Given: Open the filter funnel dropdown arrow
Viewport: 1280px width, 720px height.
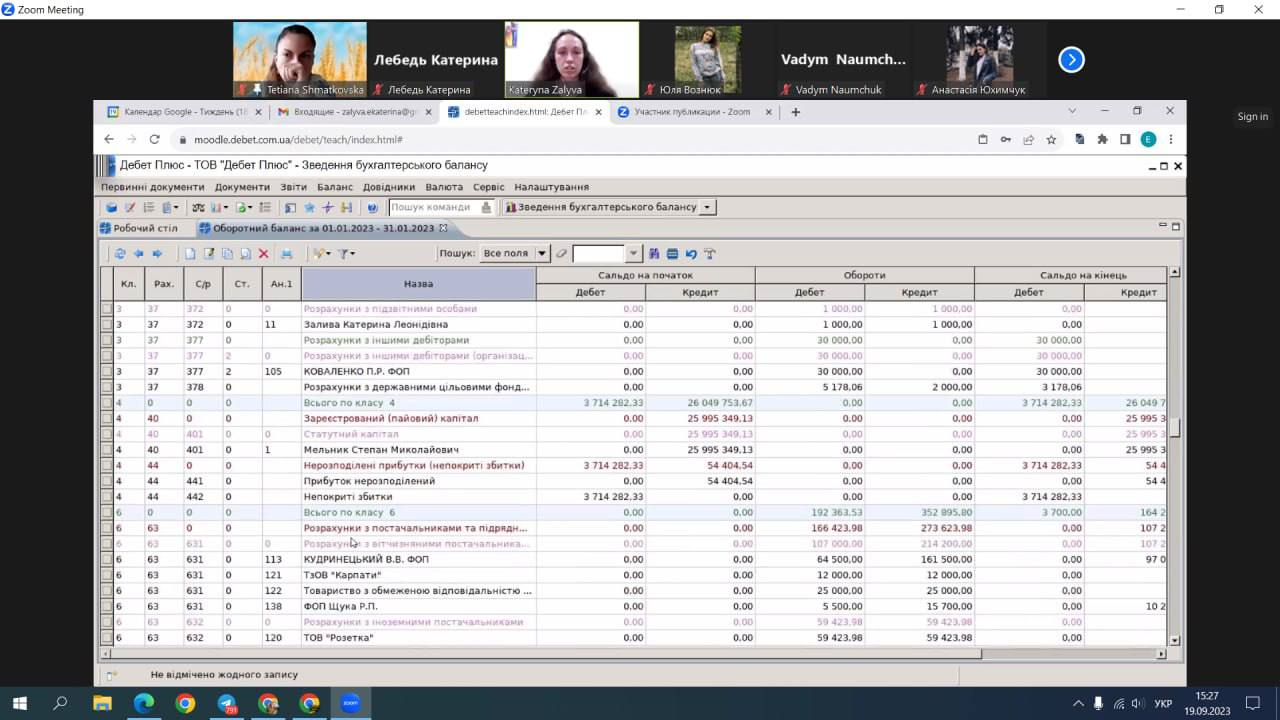Looking at the screenshot, I should (352, 254).
